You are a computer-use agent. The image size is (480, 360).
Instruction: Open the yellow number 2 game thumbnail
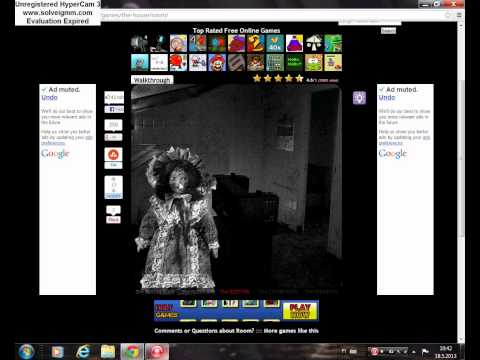point(256,43)
